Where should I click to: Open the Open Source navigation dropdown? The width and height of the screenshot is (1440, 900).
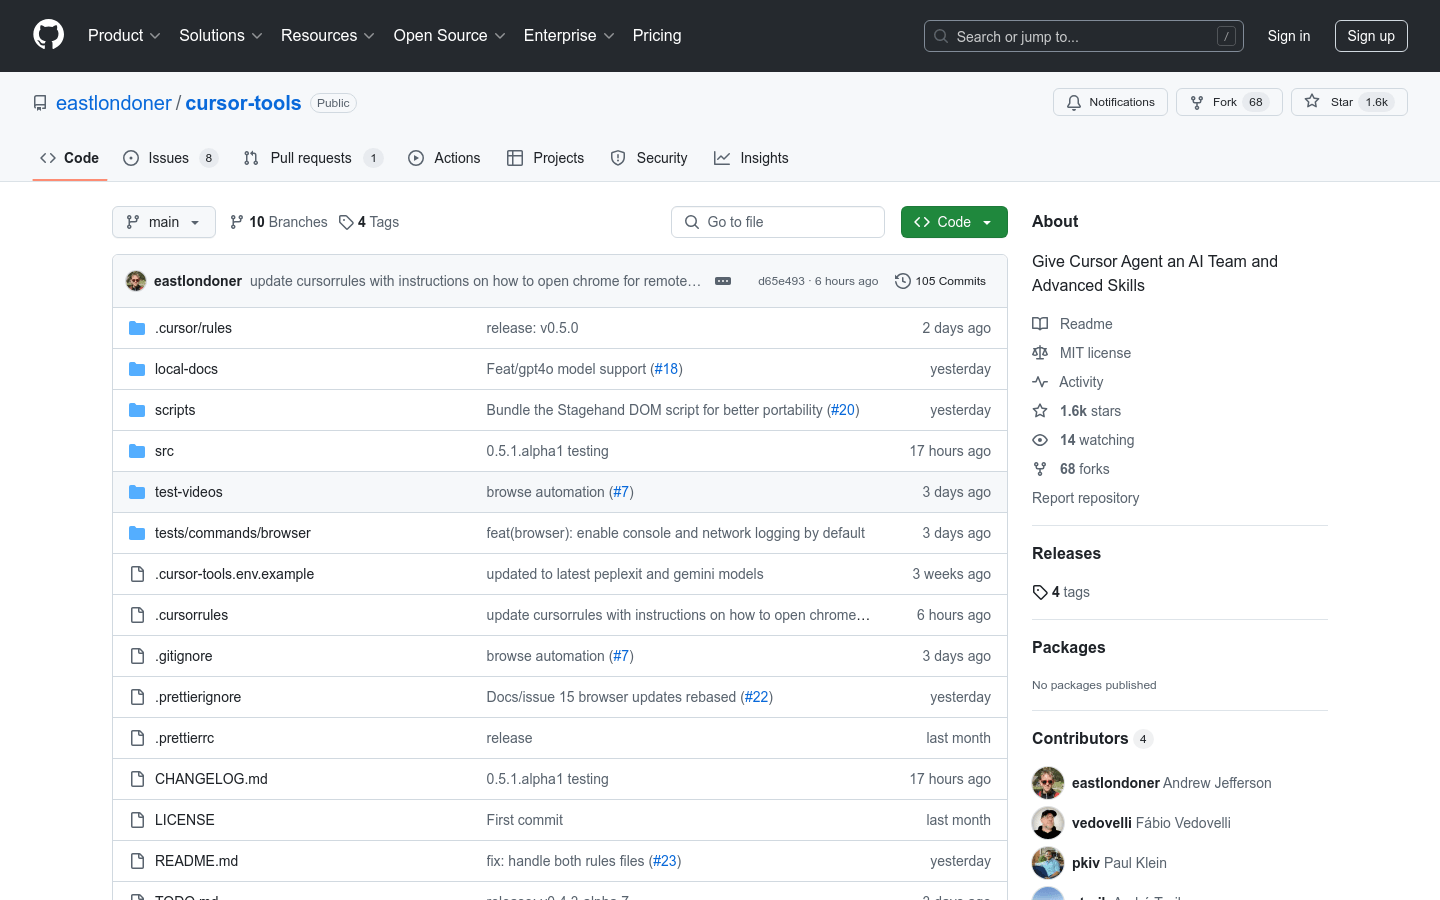[449, 35]
